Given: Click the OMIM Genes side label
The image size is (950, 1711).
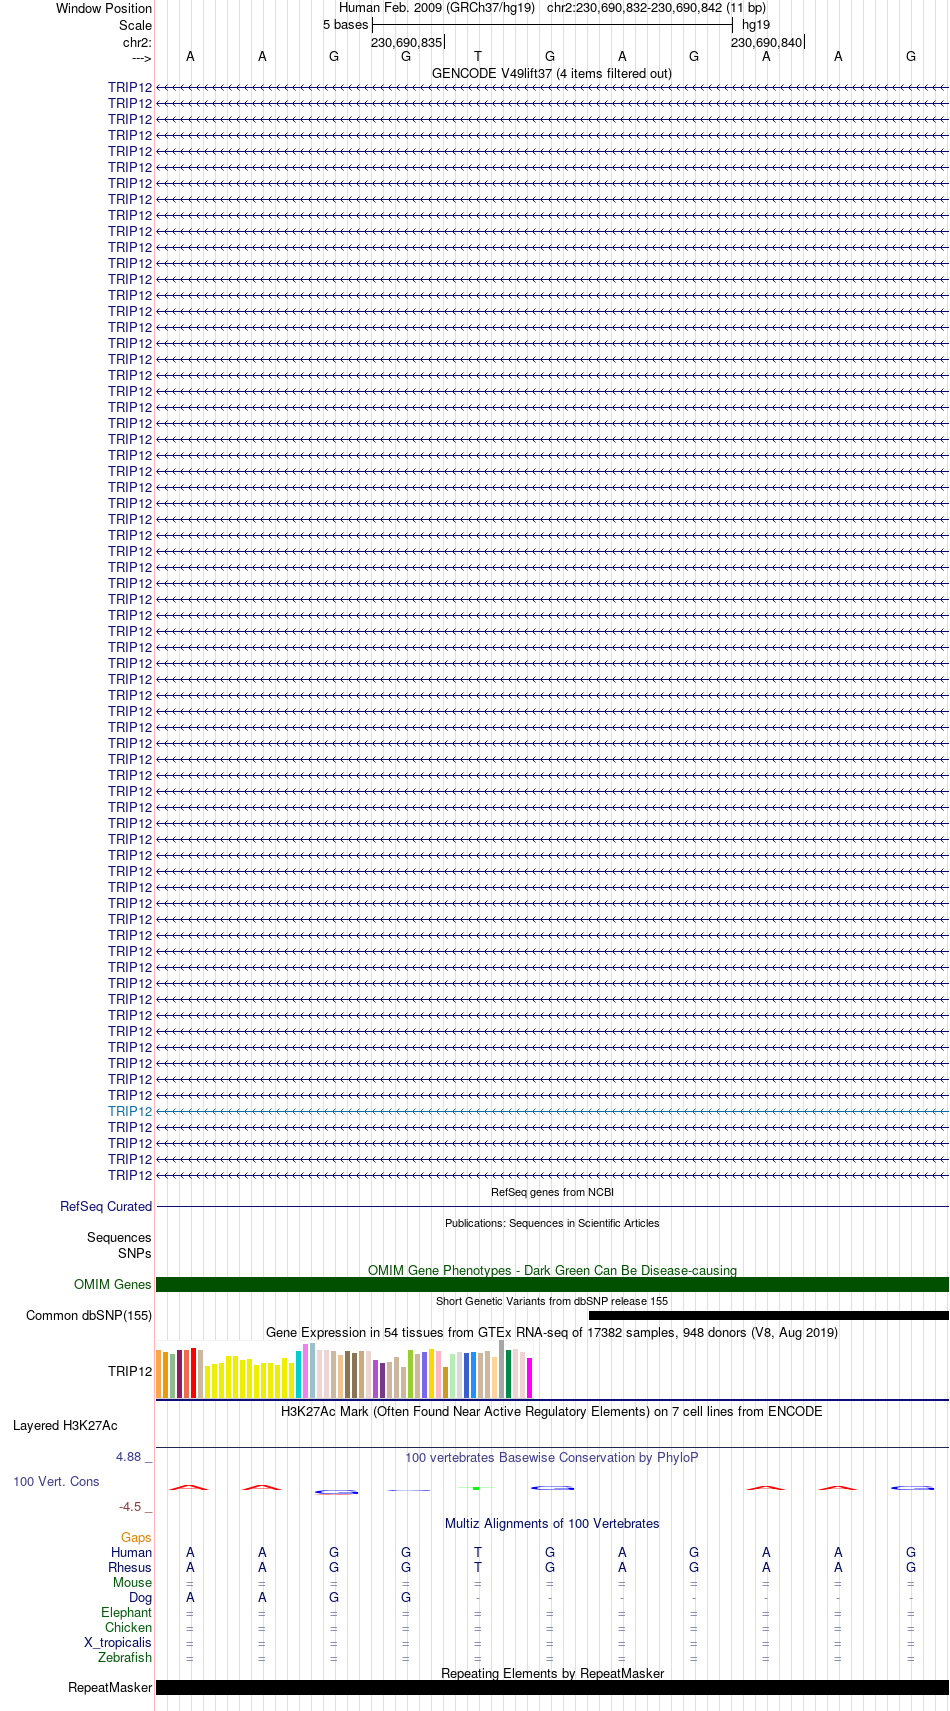Looking at the screenshot, I should [x=113, y=1285].
